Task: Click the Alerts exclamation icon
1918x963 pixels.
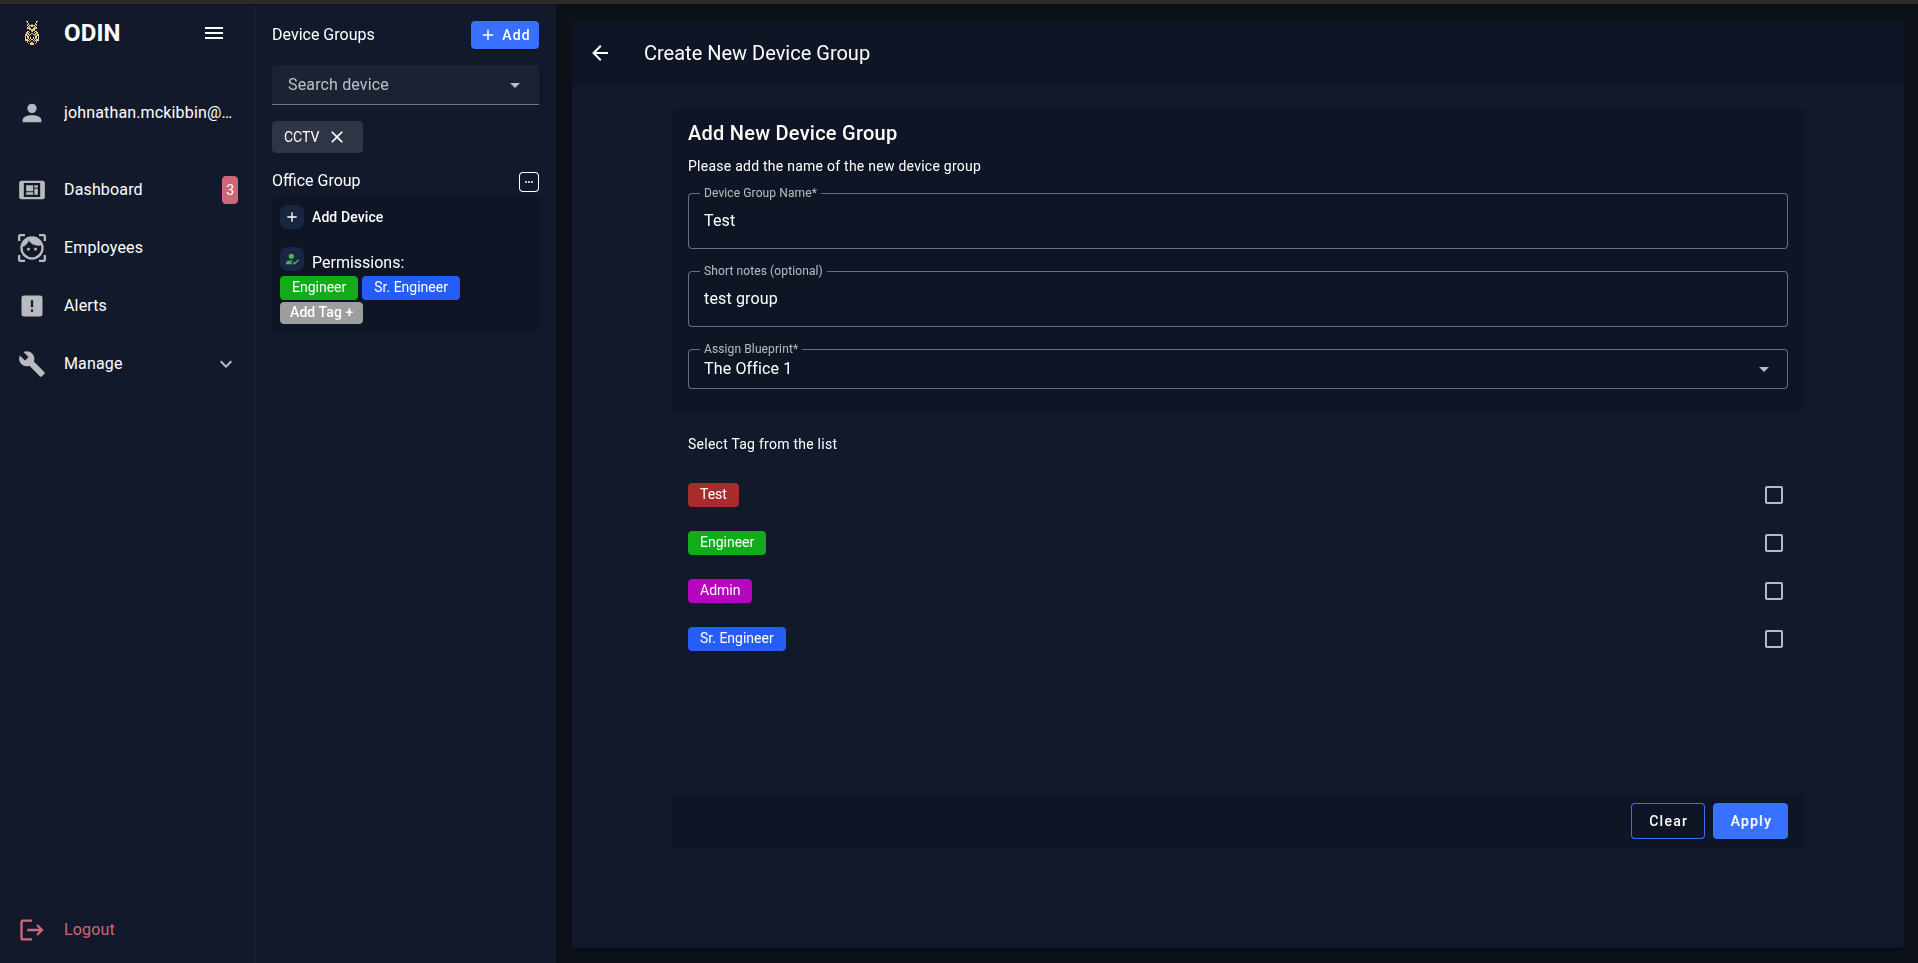Action: 32,306
